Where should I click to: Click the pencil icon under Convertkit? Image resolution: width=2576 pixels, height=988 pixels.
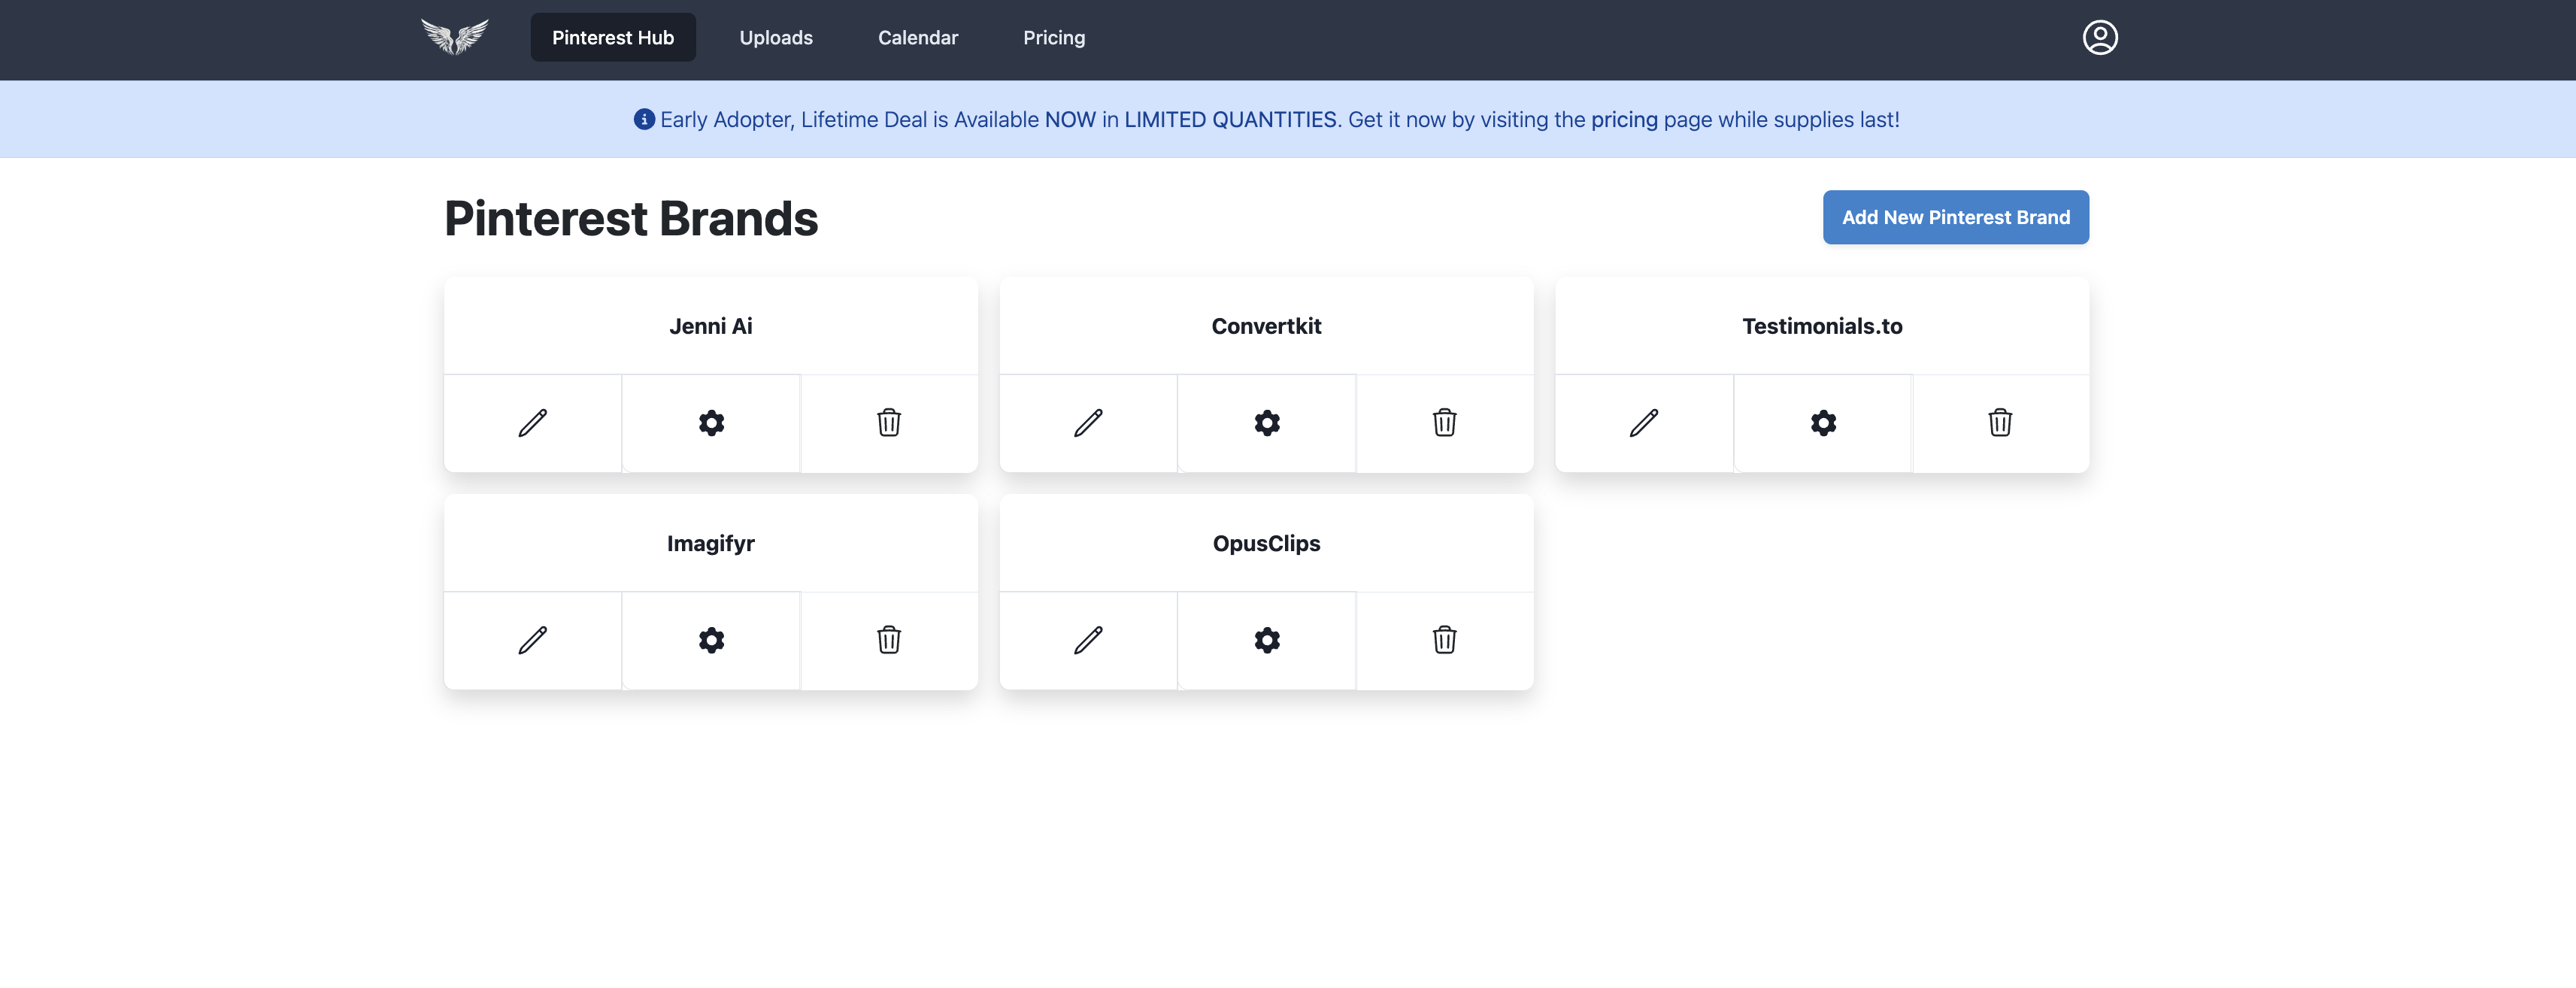tap(1089, 423)
